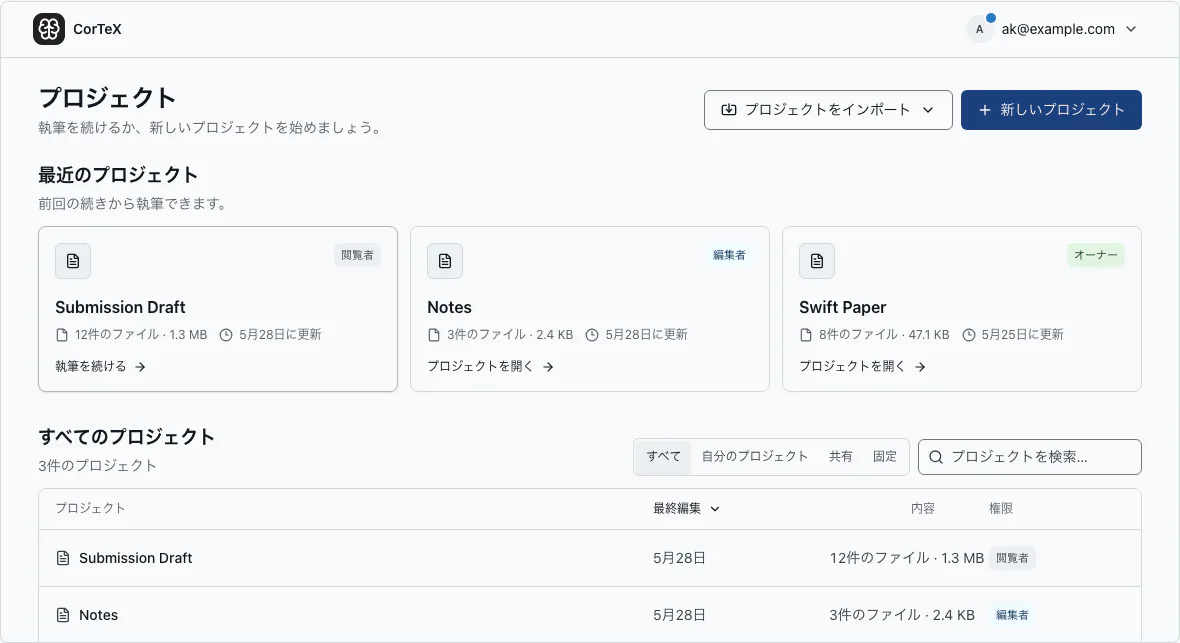Open the プロジェクトをインポート dropdown
The height and width of the screenshot is (643, 1180).
coord(828,110)
